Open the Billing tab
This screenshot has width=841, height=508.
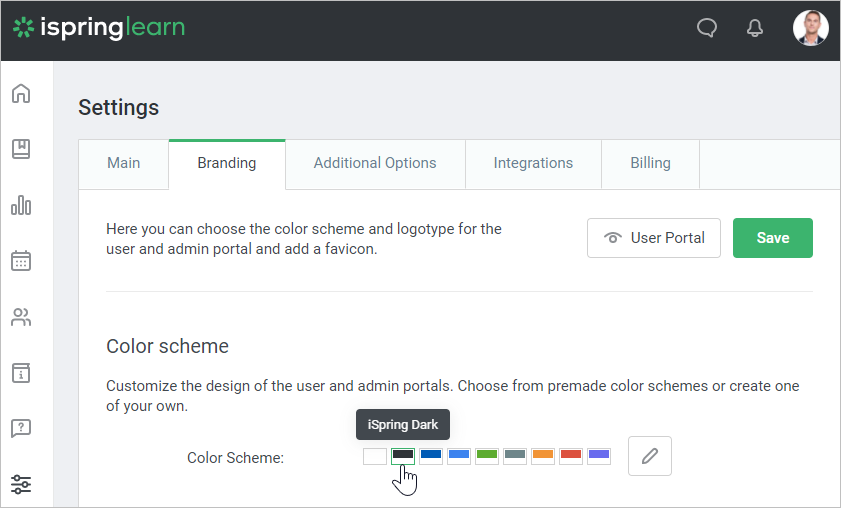point(650,163)
